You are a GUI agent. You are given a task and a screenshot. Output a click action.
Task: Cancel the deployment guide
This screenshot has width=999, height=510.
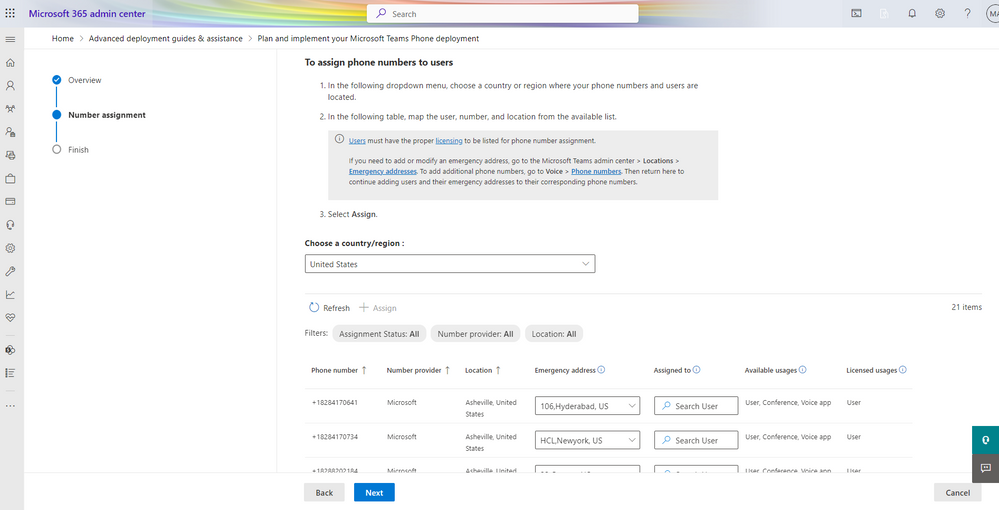pyautogui.click(x=958, y=492)
